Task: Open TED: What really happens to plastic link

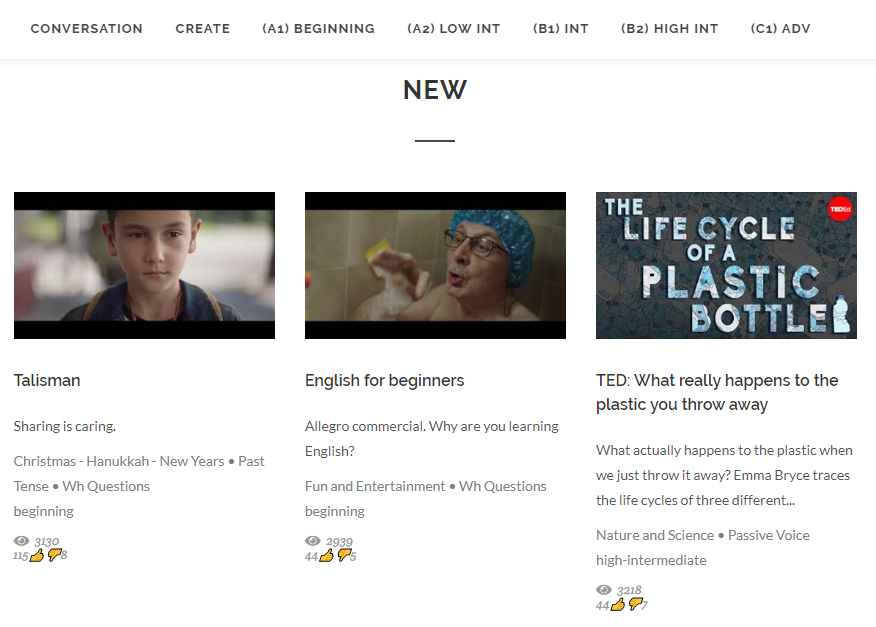Action: click(717, 392)
